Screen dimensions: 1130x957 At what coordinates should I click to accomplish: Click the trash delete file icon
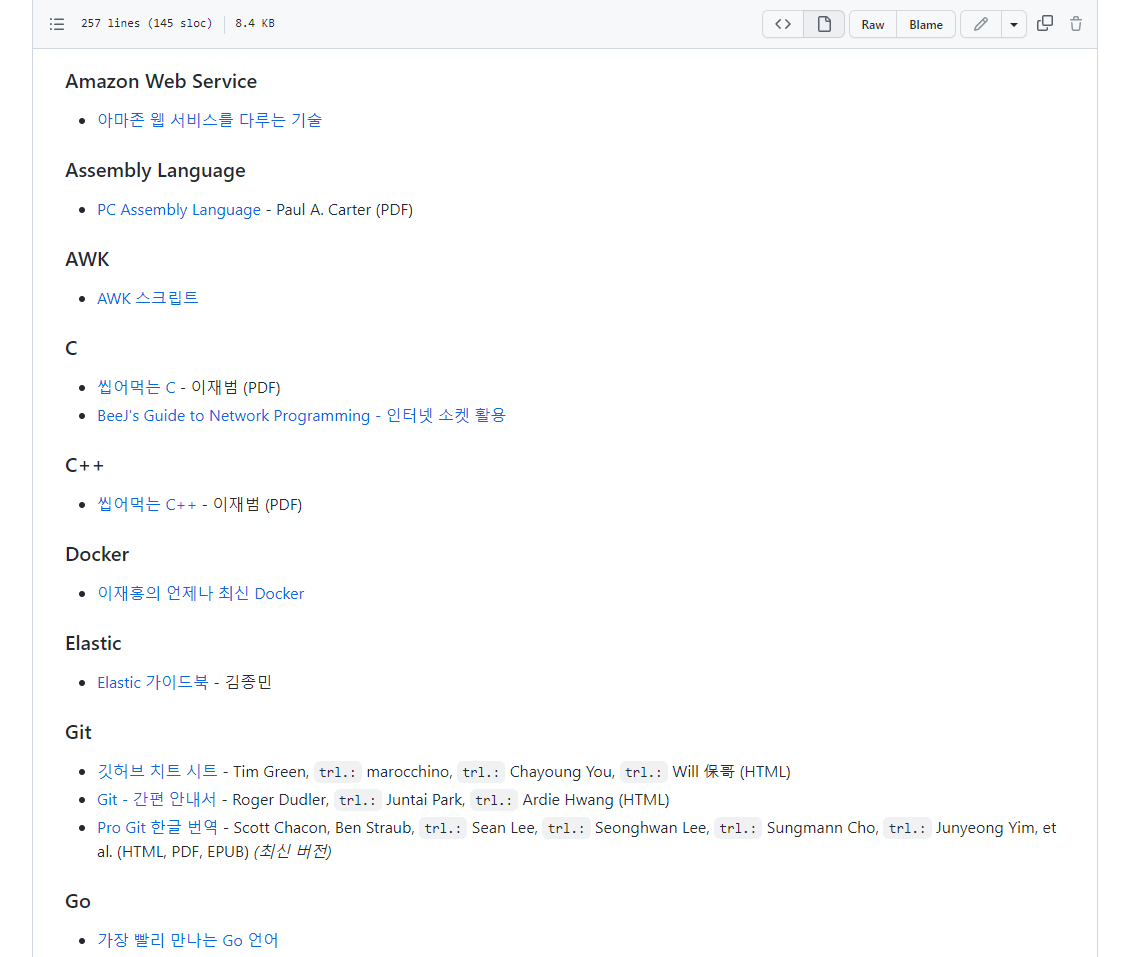coord(1076,24)
